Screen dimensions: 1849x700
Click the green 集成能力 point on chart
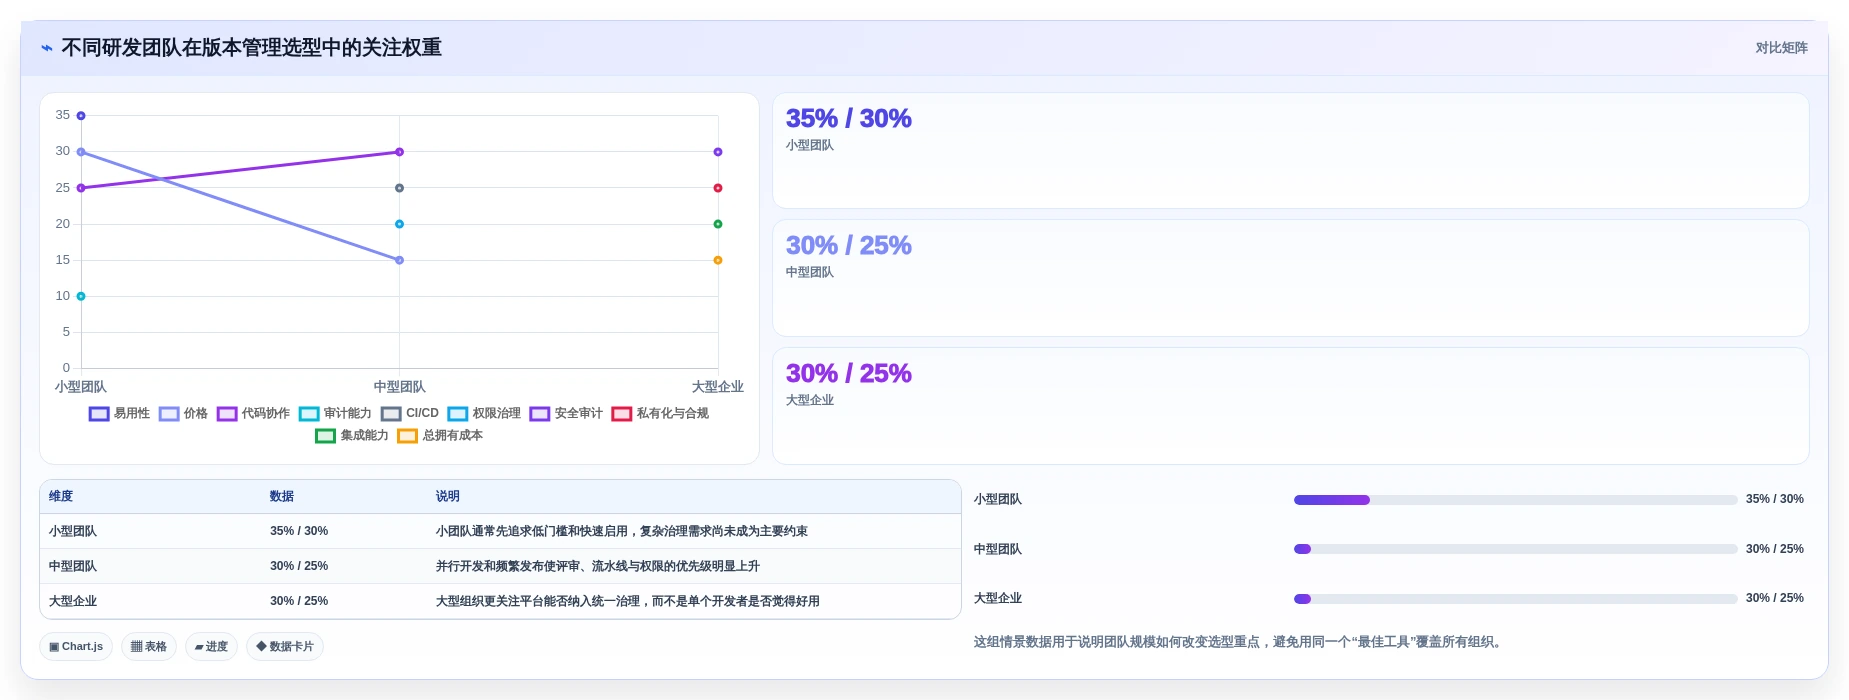click(718, 224)
